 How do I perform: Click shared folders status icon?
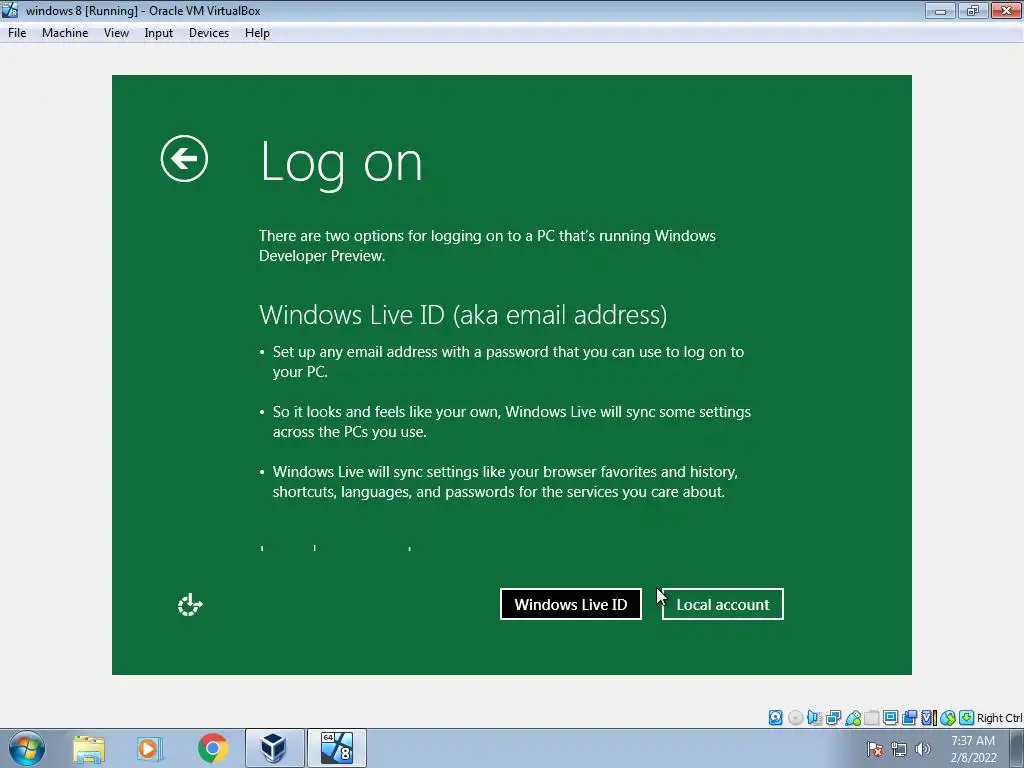tap(872, 718)
